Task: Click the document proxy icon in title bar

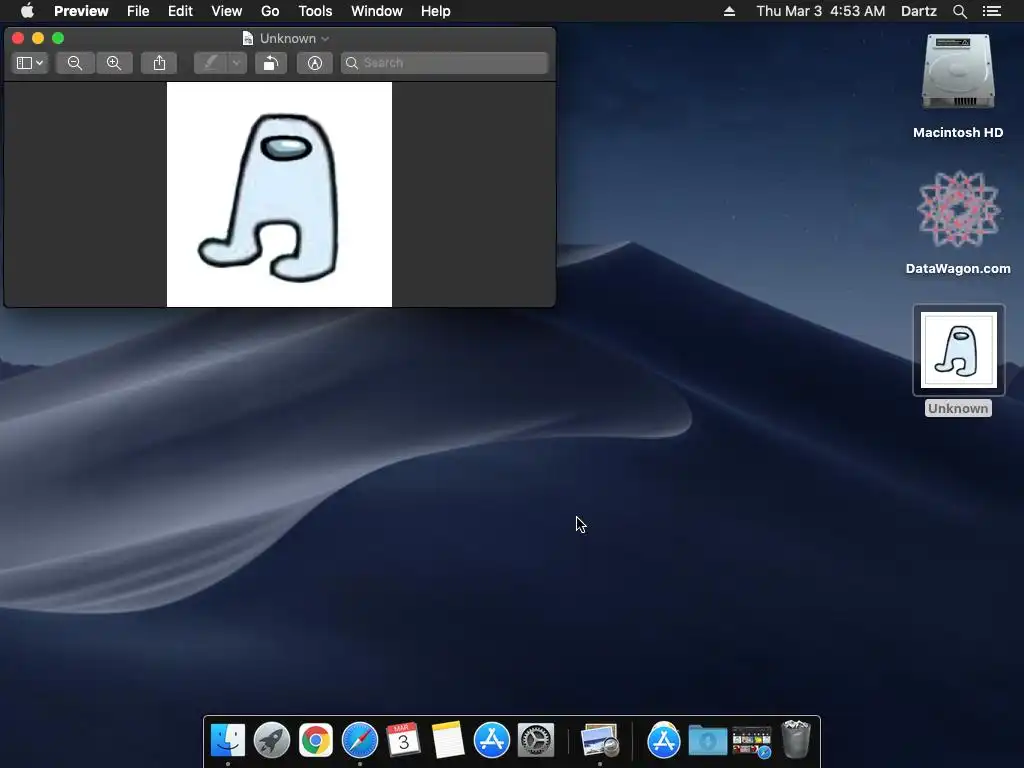Action: 248,39
